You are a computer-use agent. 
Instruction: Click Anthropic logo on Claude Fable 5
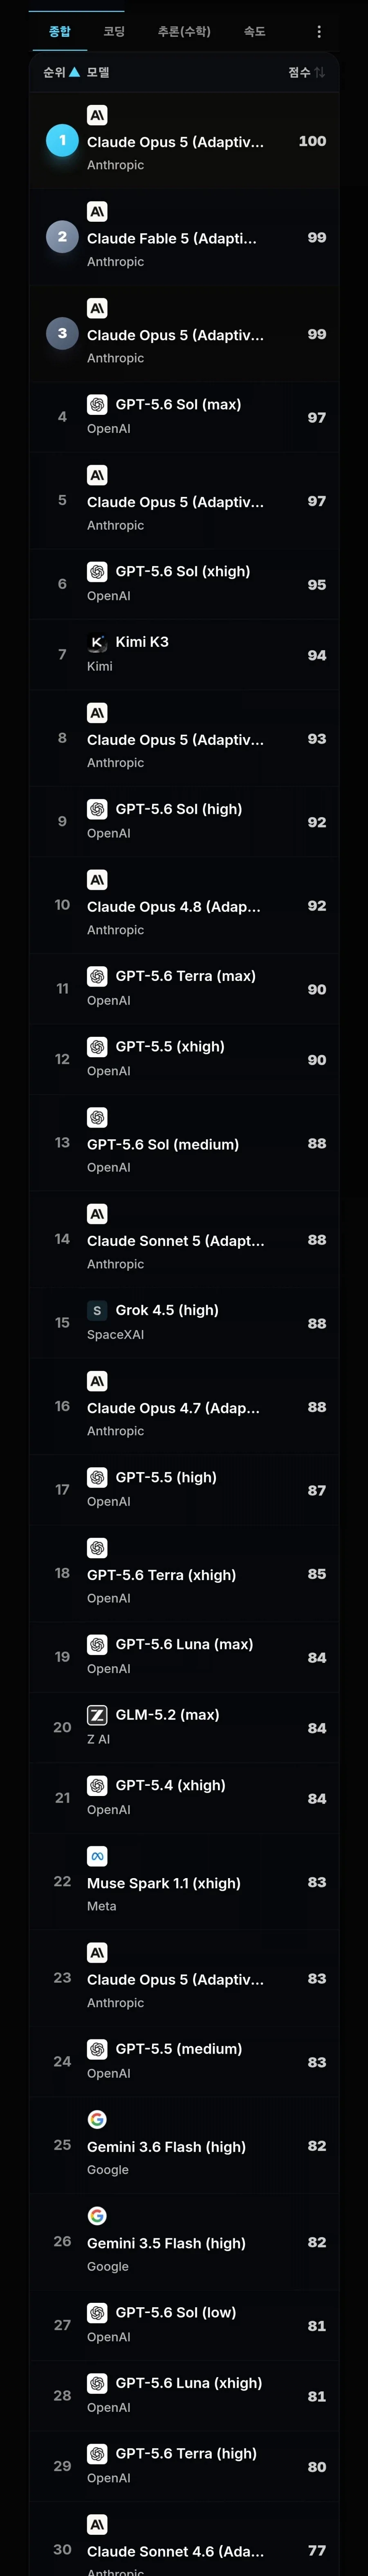pyautogui.click(x=97, y=211)
